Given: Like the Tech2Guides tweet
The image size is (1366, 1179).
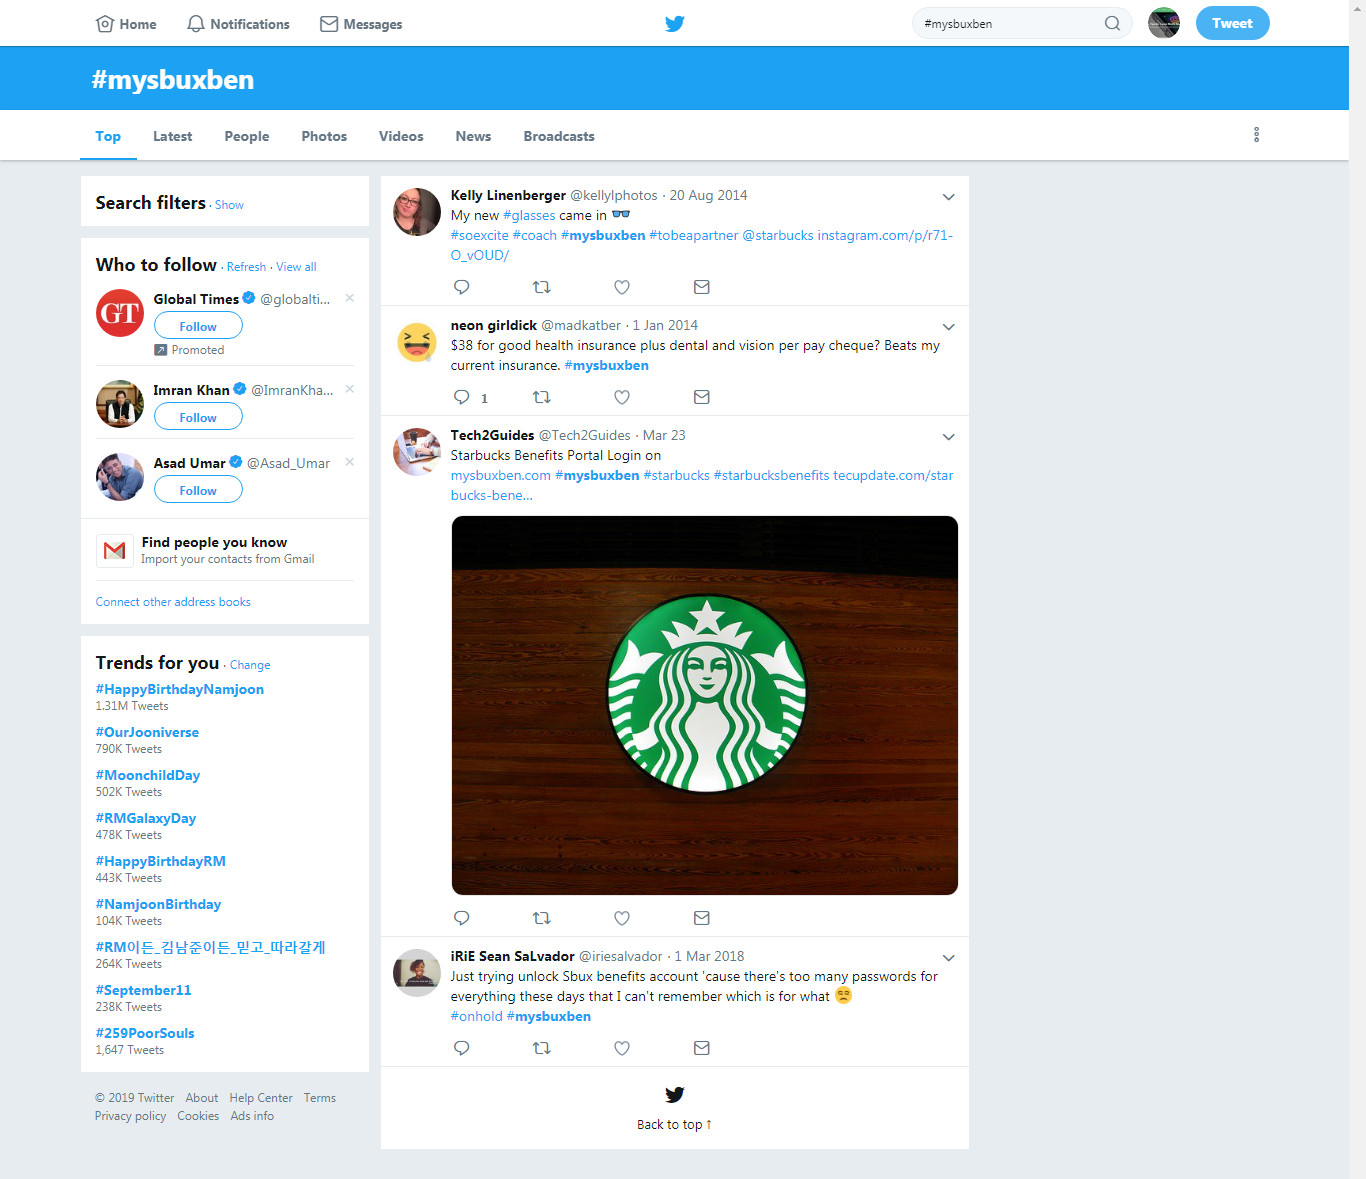Looking at the screenshot, I should click(x=622, y=918).
